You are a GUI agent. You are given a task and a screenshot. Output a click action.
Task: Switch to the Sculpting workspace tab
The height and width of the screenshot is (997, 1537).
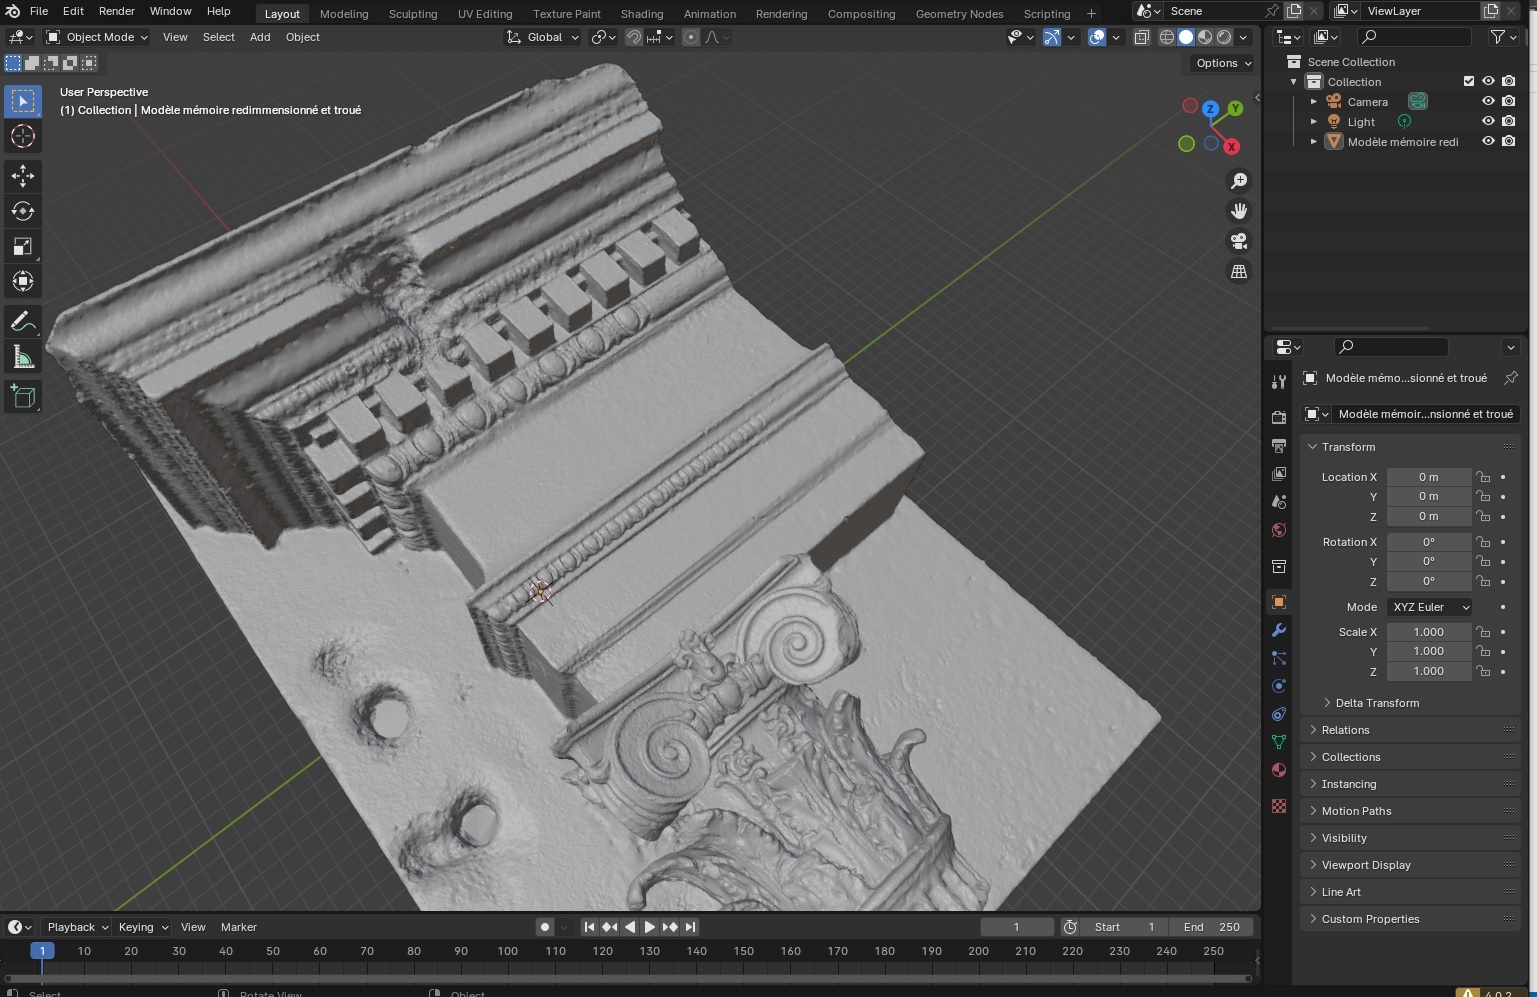click(412, 14)
